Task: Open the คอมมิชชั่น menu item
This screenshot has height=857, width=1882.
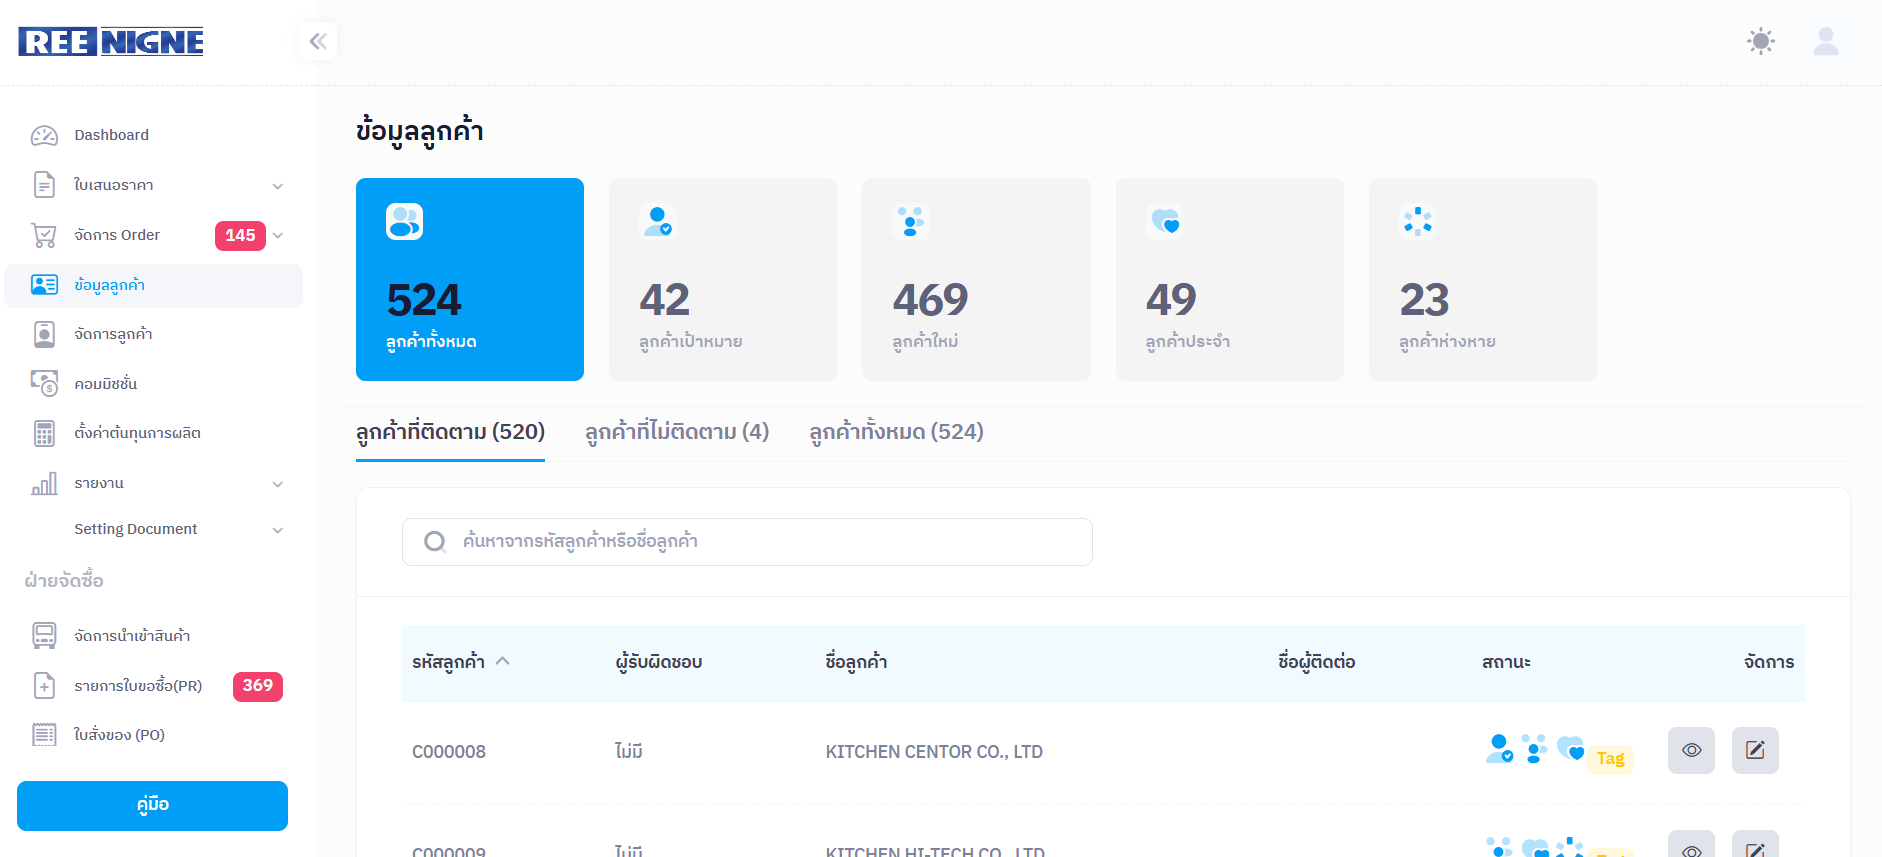Action: pos(153,384)
